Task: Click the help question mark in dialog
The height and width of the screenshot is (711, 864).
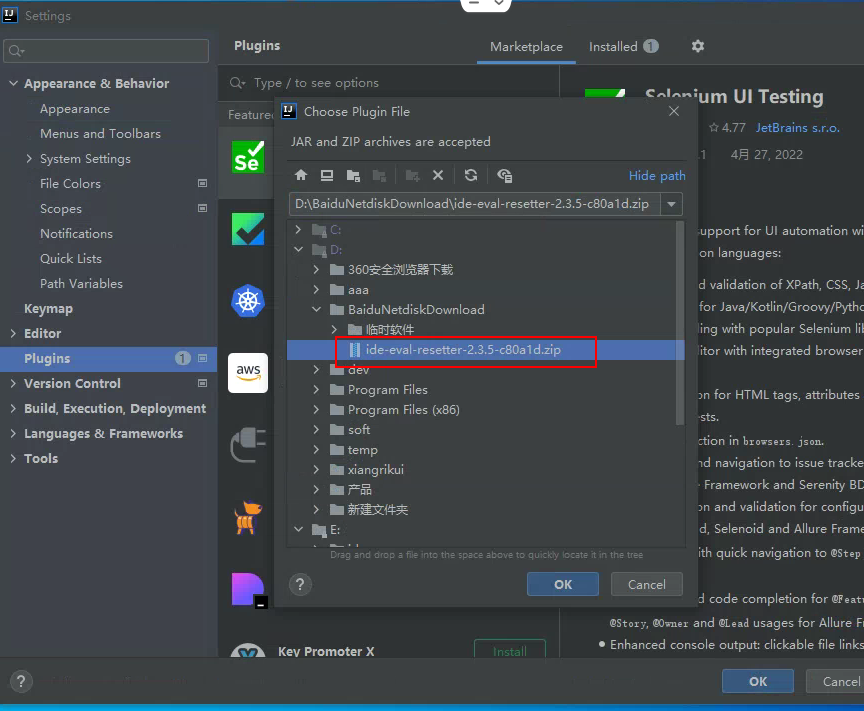Action: point(299,585)
